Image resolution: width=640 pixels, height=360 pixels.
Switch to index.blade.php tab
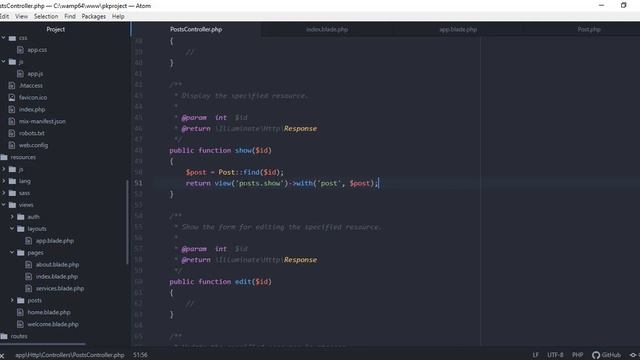tap(327, 29)
